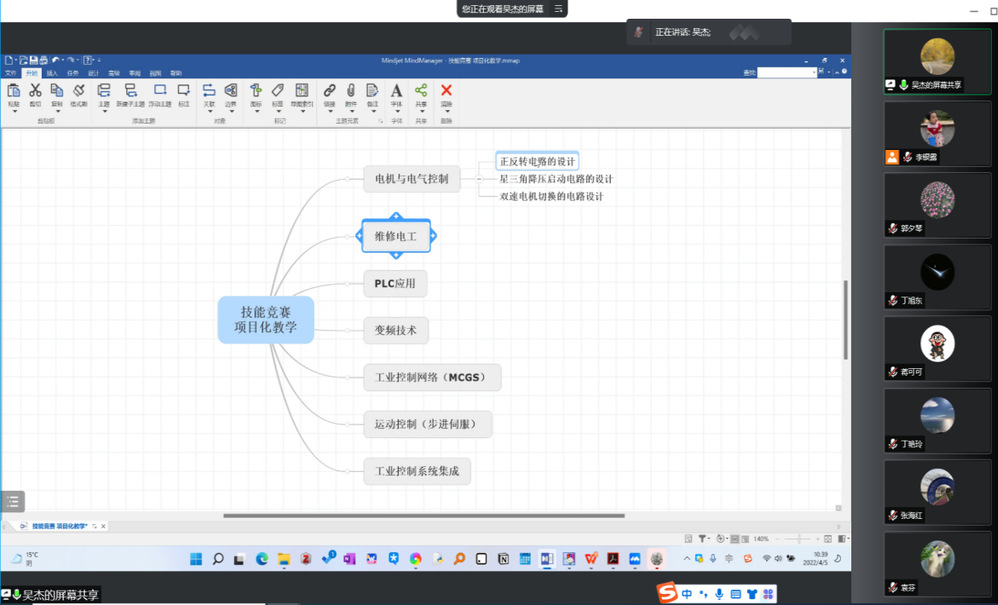
Task: Click the search (查找) input field
Action: pos(786,72)
